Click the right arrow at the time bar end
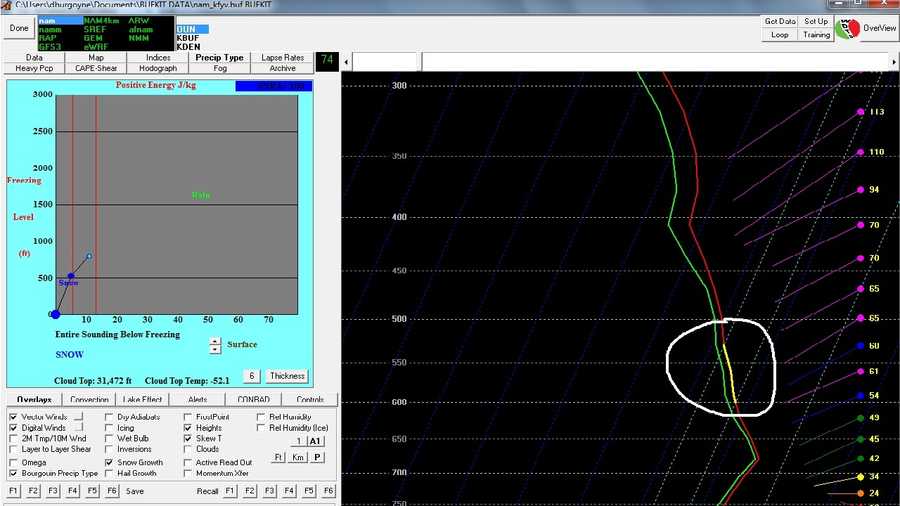 tap(894, 61)
